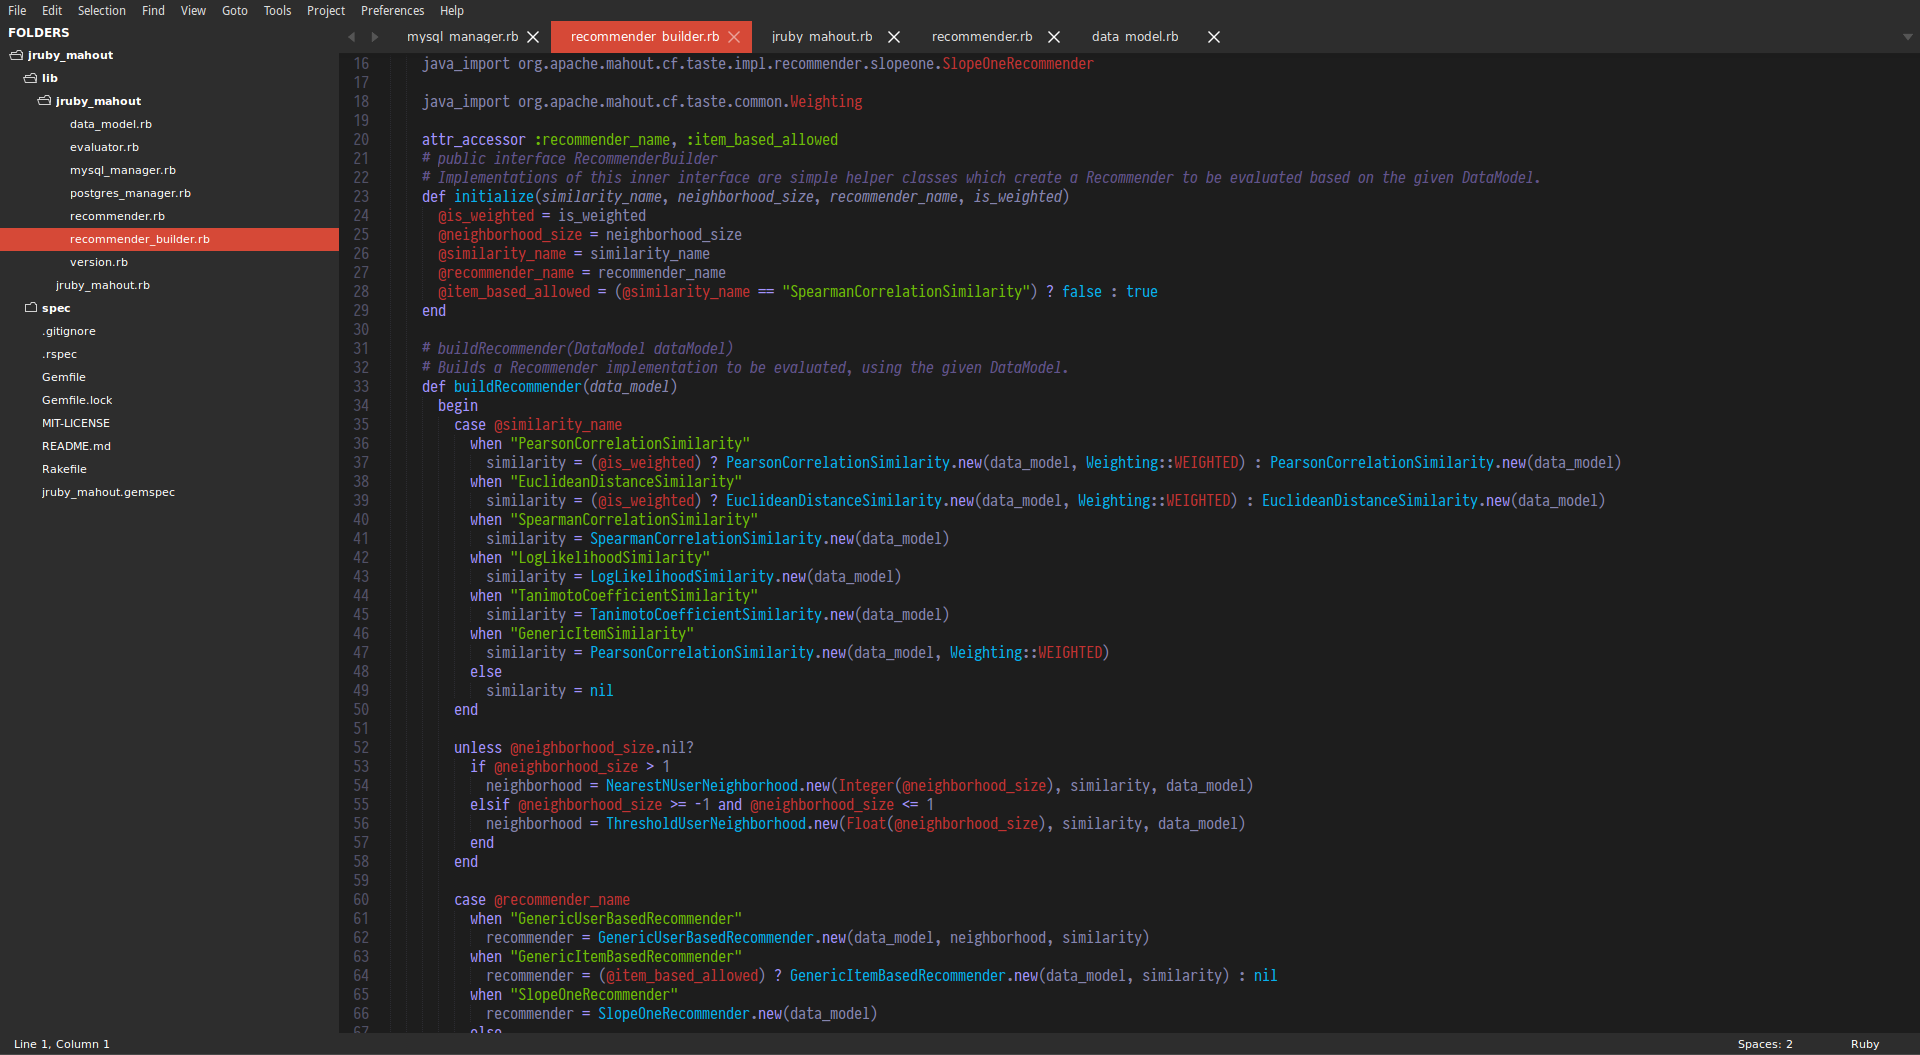Open the Preferences menu
This screenshot has width=1920, height=1055.
click(x=392, y=10)
